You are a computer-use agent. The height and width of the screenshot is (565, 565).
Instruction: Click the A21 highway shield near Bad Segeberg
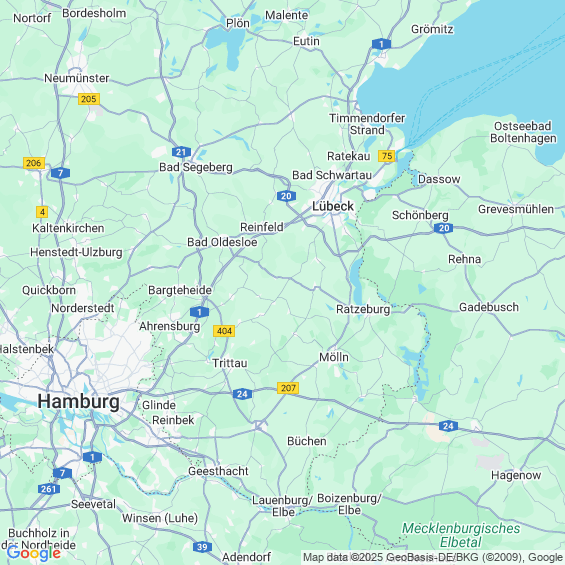[x=181, y=152]
